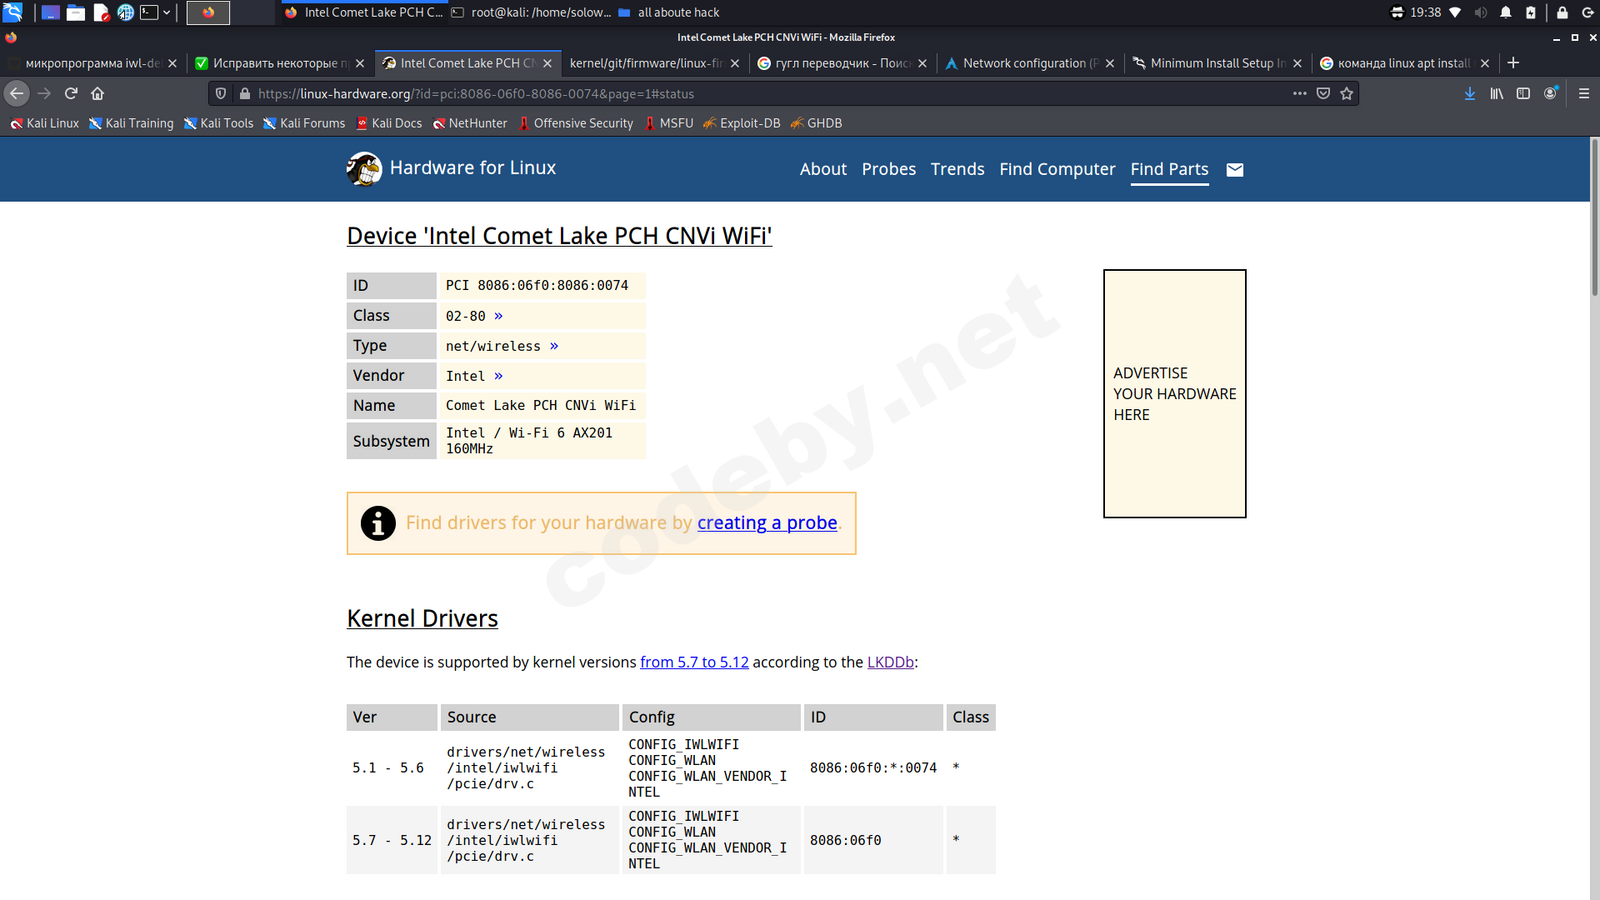The height and width of the screenshot is (900, 1600).
Task: Lock the screen with padlock icon
Action: click(x=1562, y=12)
